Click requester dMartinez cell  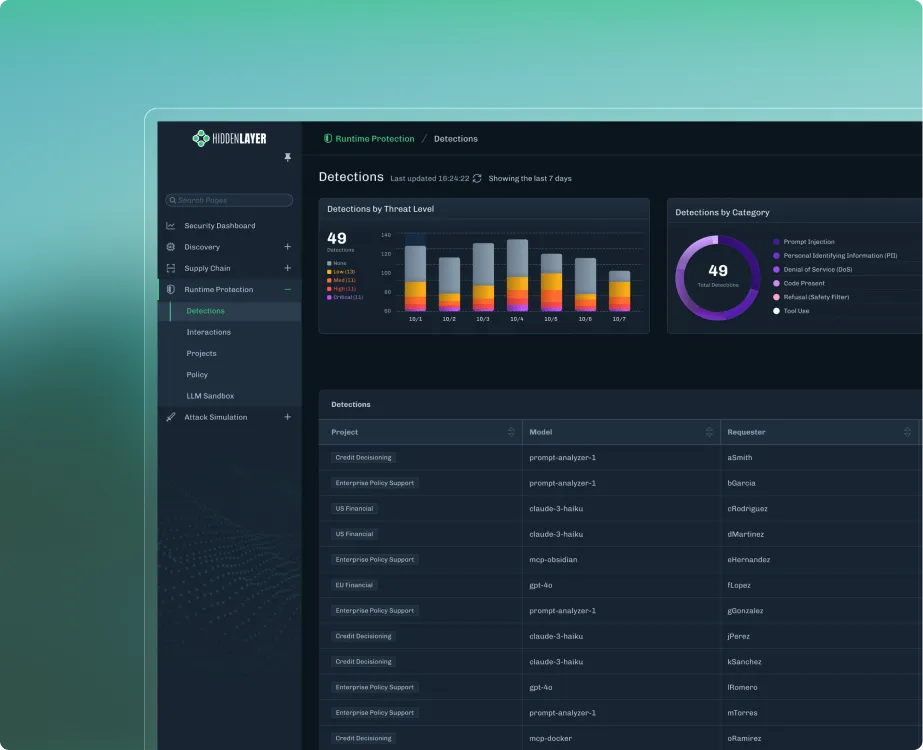(745, 534)
